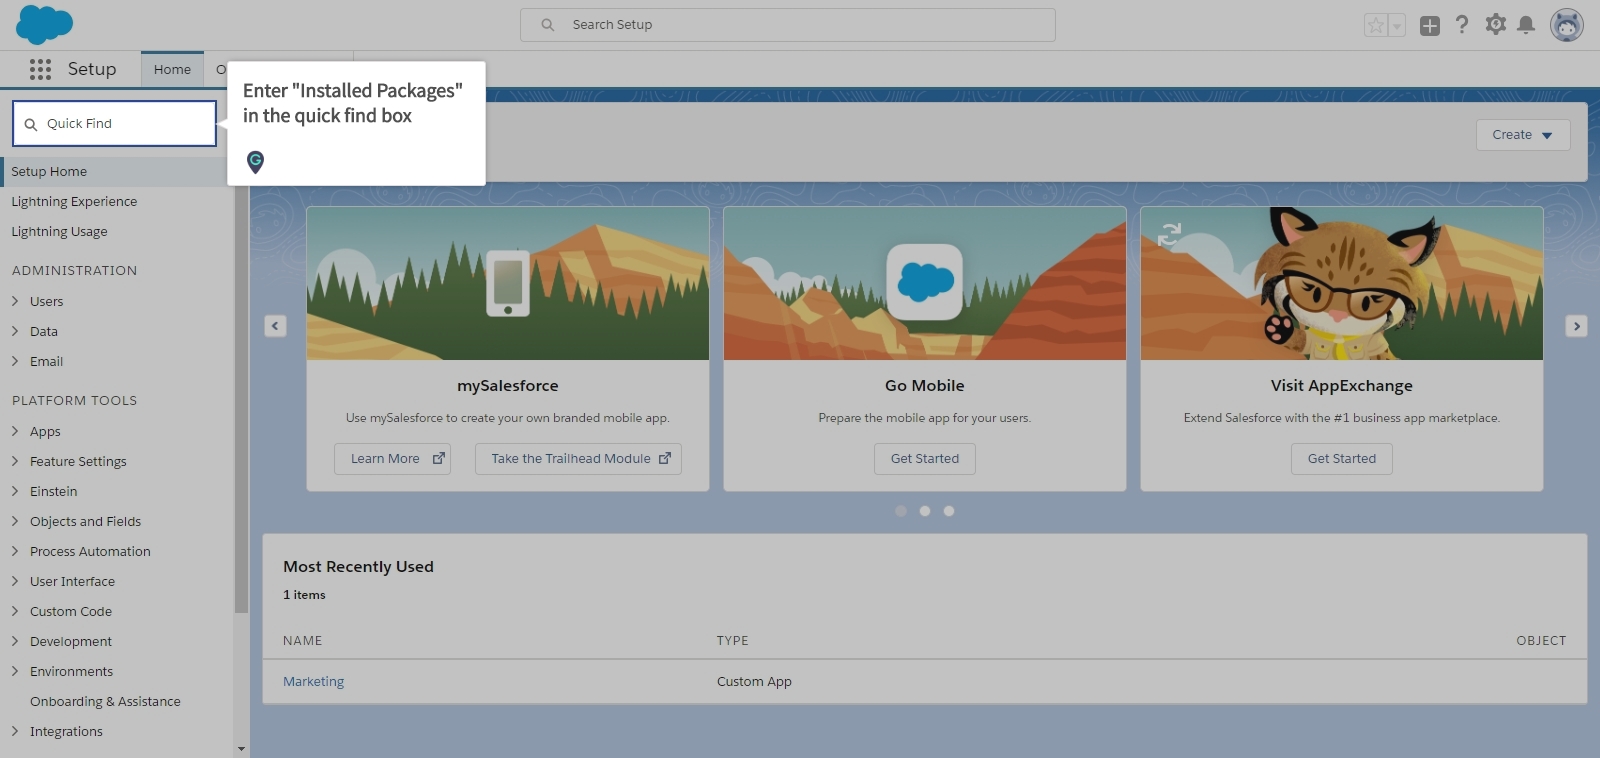This screenshot has height=758, width=1600.
Task: Open the Setup gear icon
Action: [1495, 25]
